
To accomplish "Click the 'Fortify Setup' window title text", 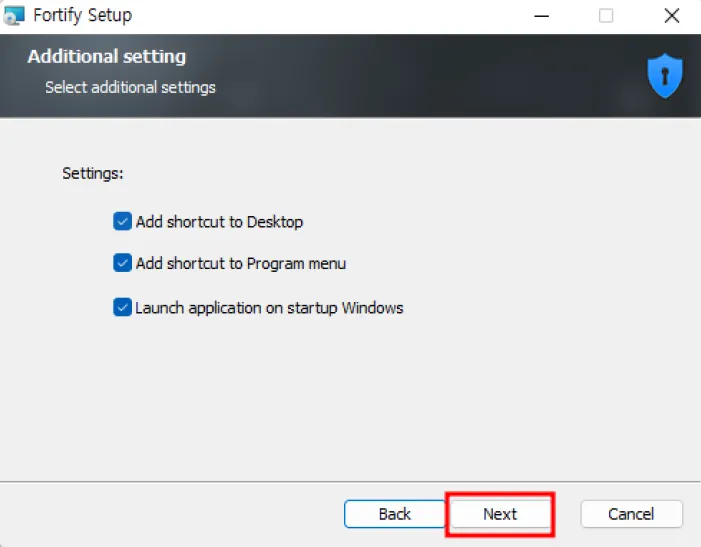I will coord(82,16).
